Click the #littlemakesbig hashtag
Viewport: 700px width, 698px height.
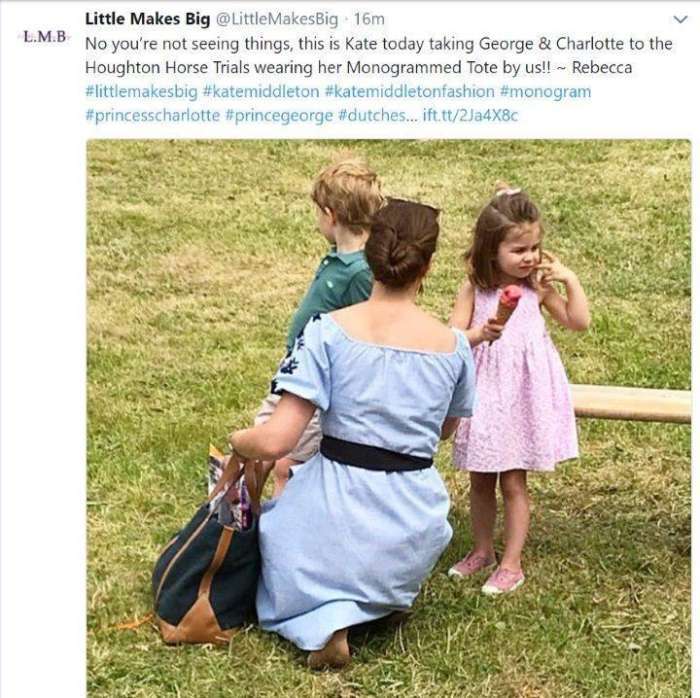click(x=141, y=91)
